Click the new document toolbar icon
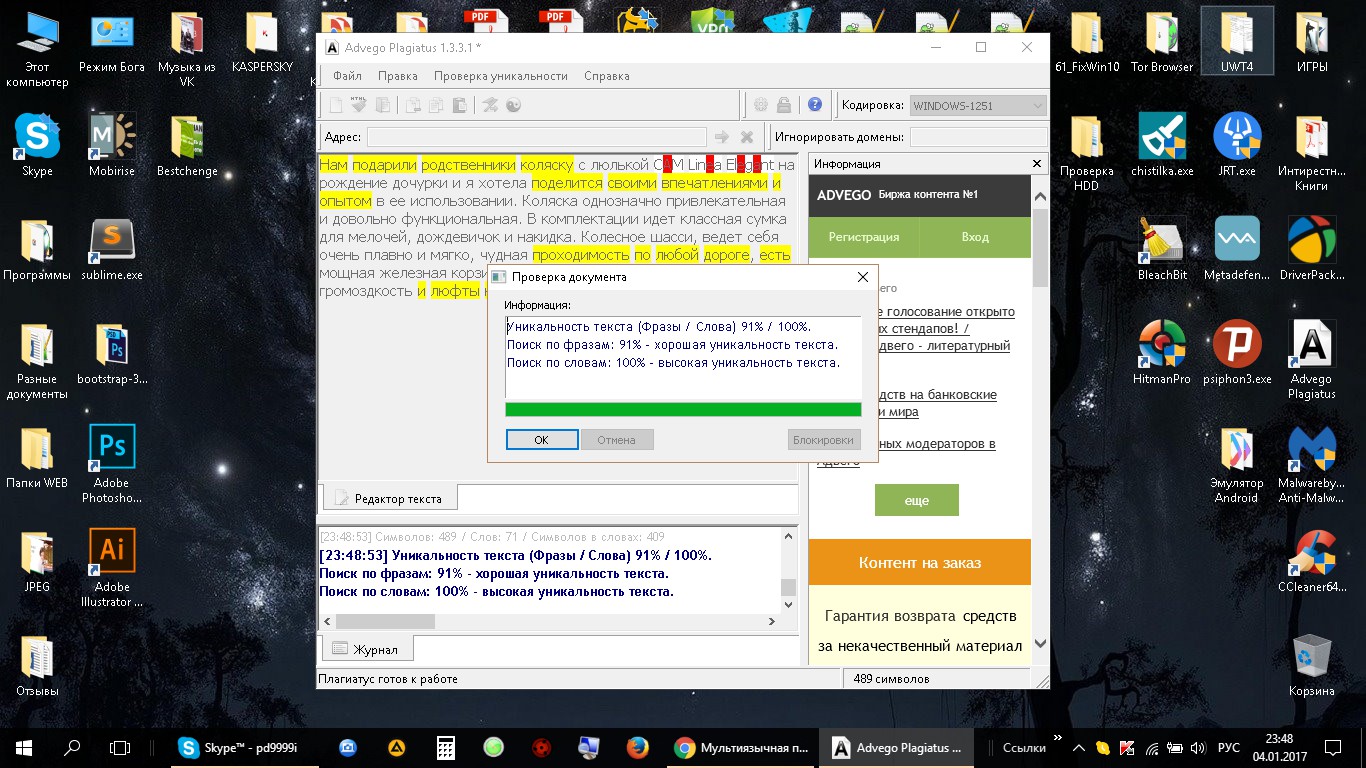This screenshot has width=1366, height=768. pos(336,105)
